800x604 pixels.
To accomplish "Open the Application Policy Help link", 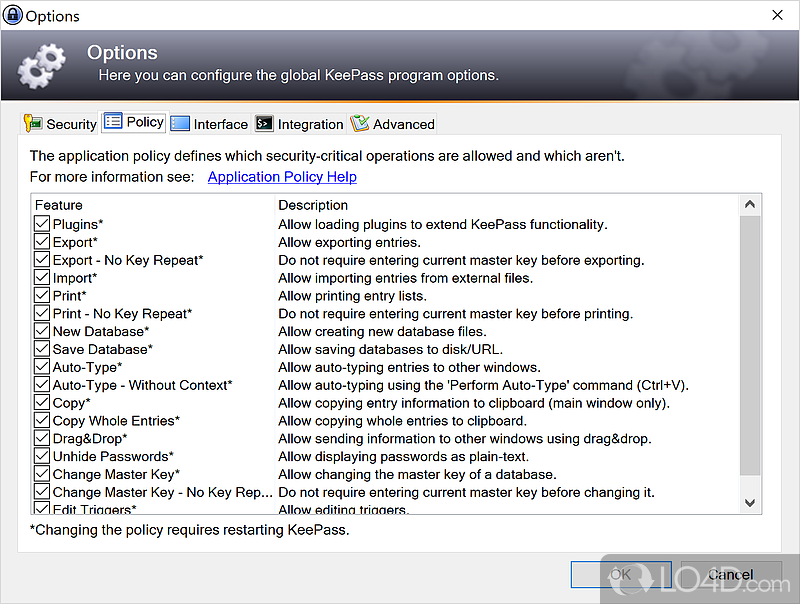I will click(x=282, y=177).
